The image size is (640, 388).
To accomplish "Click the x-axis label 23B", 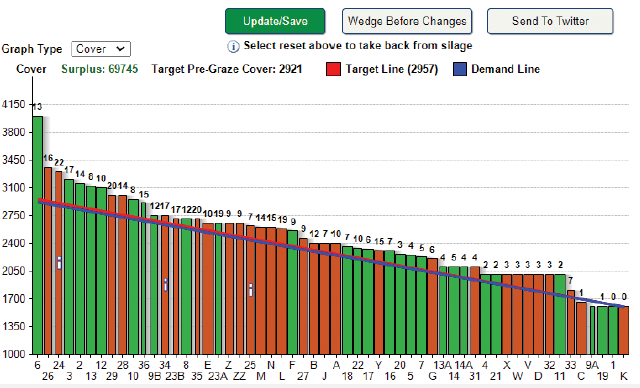I will [176, 376].
